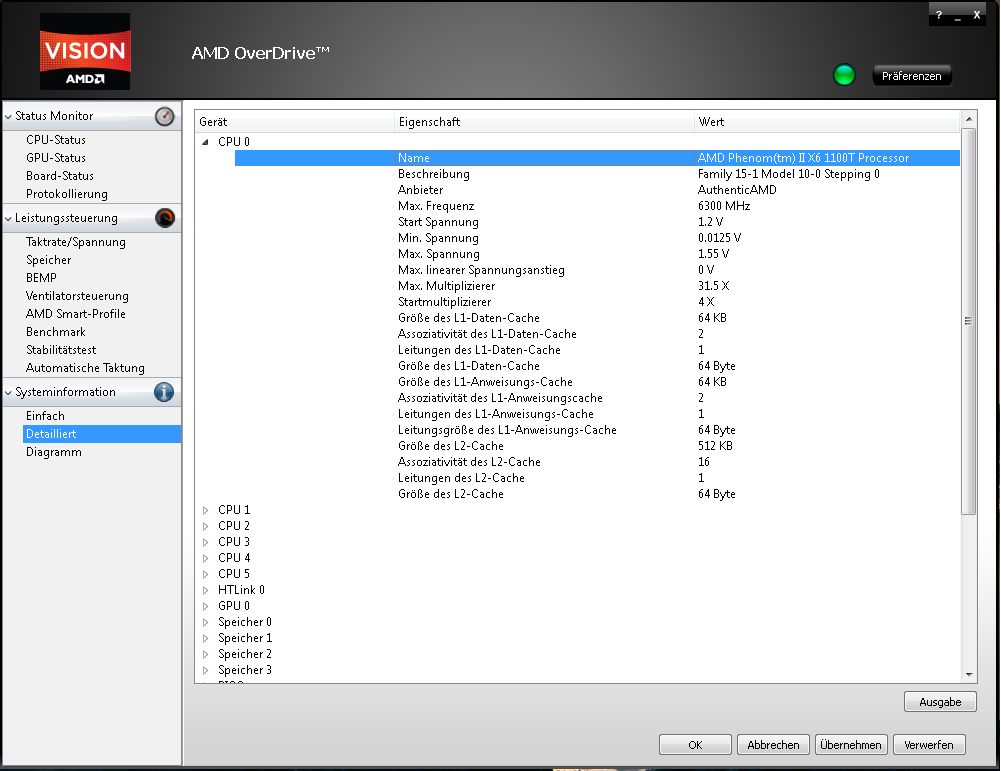Collapse the CPU 0 tree node
This screenshot has width=1001, height=771.
click(206, 142)
